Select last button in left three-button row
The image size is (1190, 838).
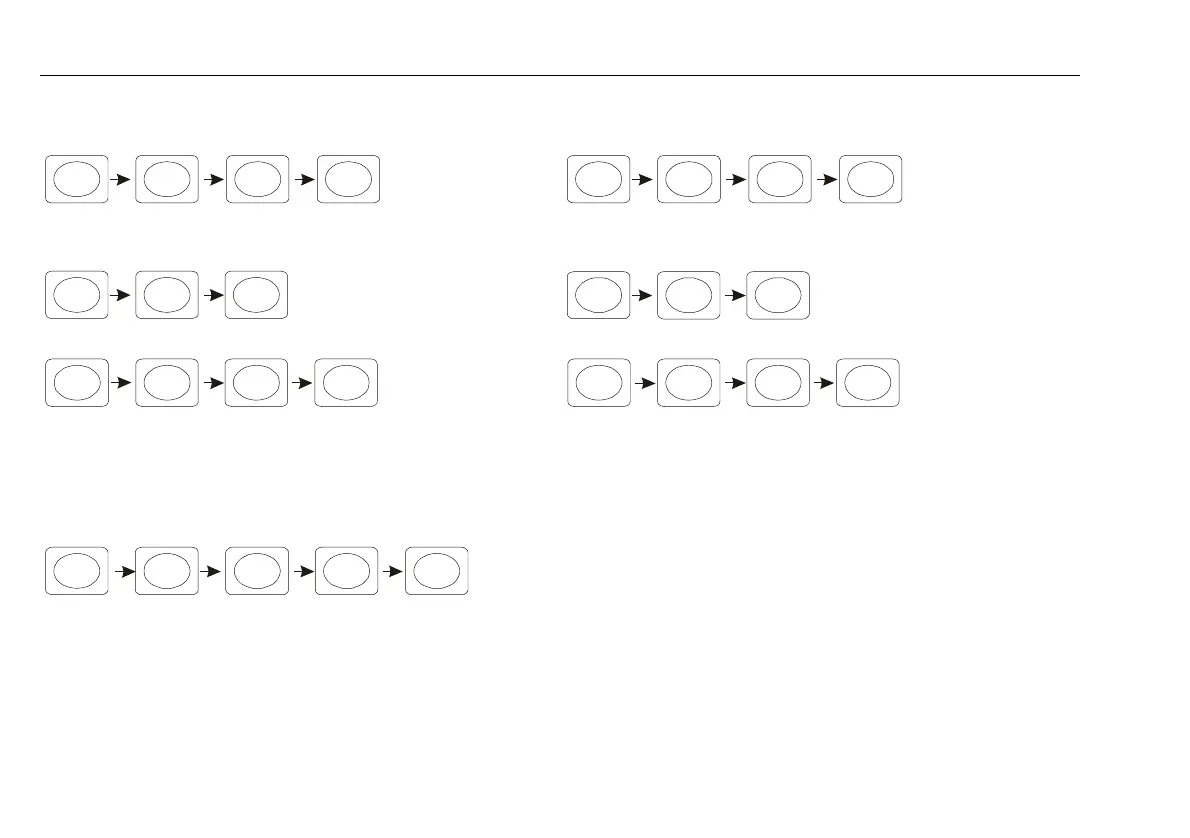(x=256, y=295)
